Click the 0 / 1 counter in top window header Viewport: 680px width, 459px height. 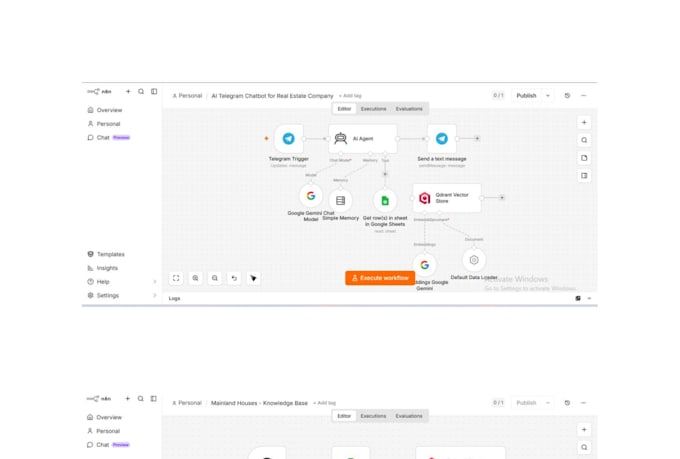[x=498, y=95]
